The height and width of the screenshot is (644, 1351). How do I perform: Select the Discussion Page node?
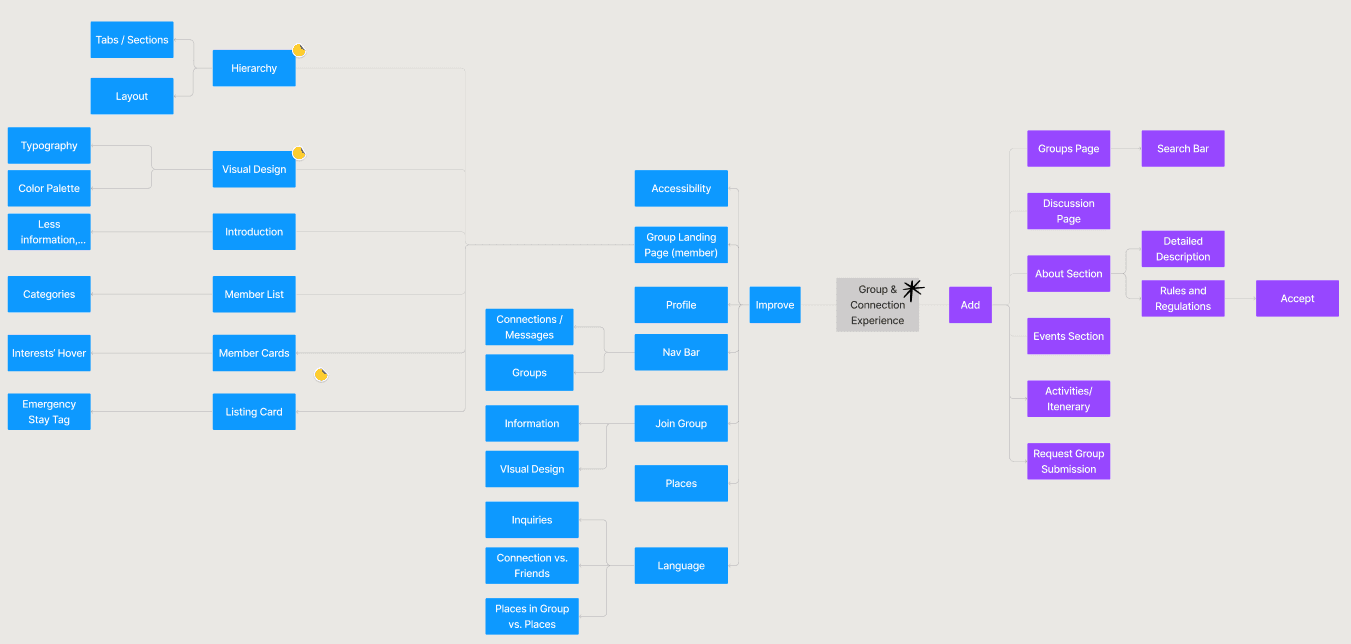pos(1068,211)
